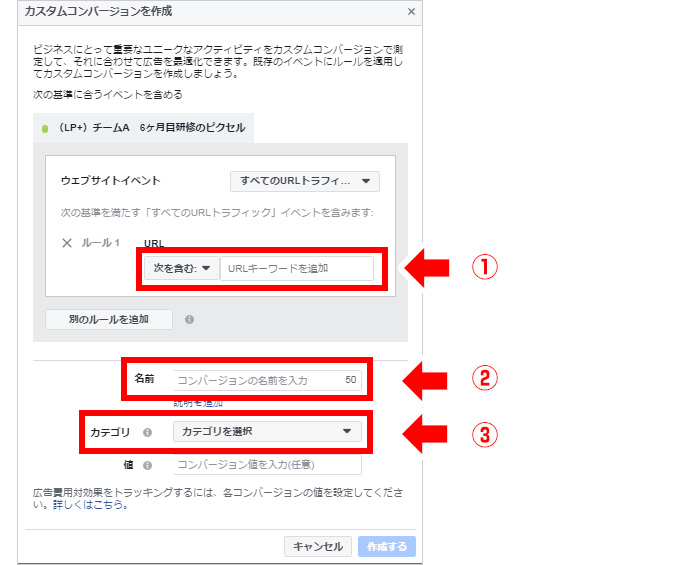This screenshot has height=565, width=700.
Task: Open the 詳しくはこちら link
Action: click(91, 505)
